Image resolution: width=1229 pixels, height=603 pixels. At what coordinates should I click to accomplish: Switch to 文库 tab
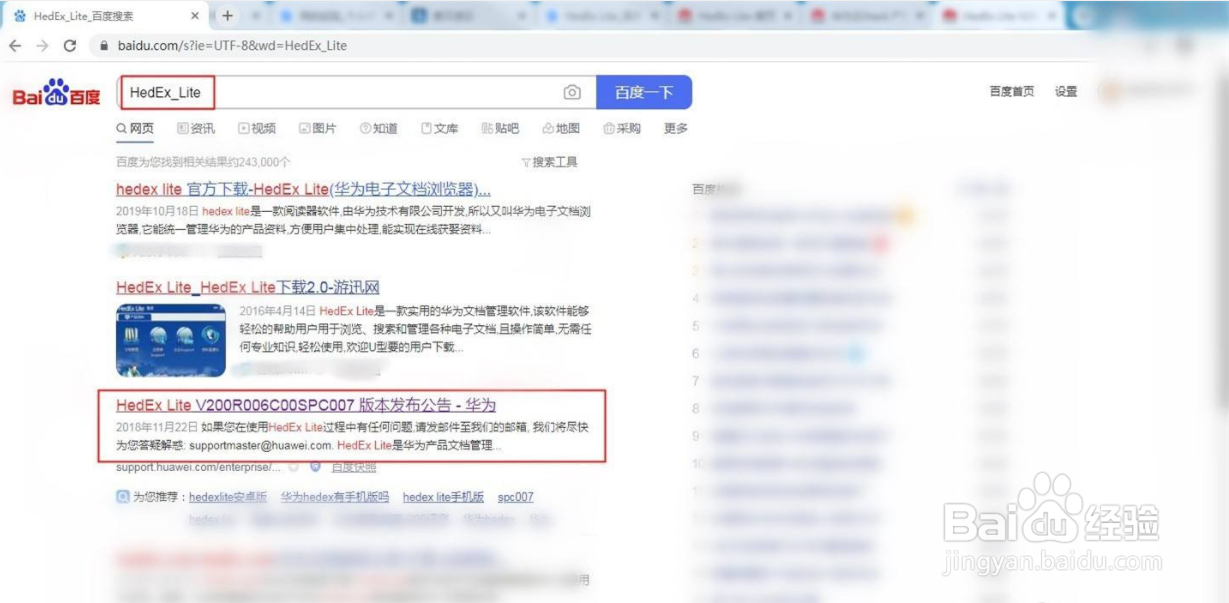tap(440, 129)
